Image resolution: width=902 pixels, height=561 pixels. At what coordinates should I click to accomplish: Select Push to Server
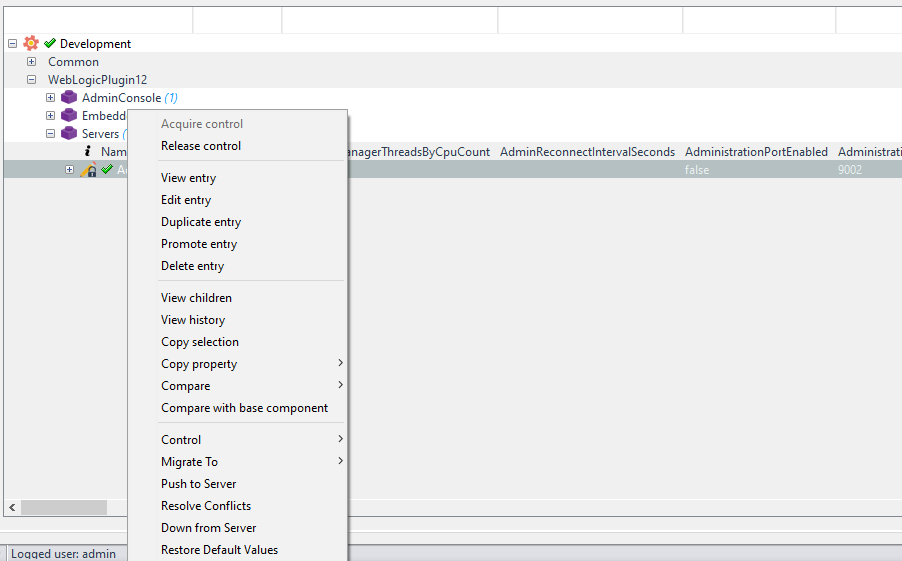(238, 483)
